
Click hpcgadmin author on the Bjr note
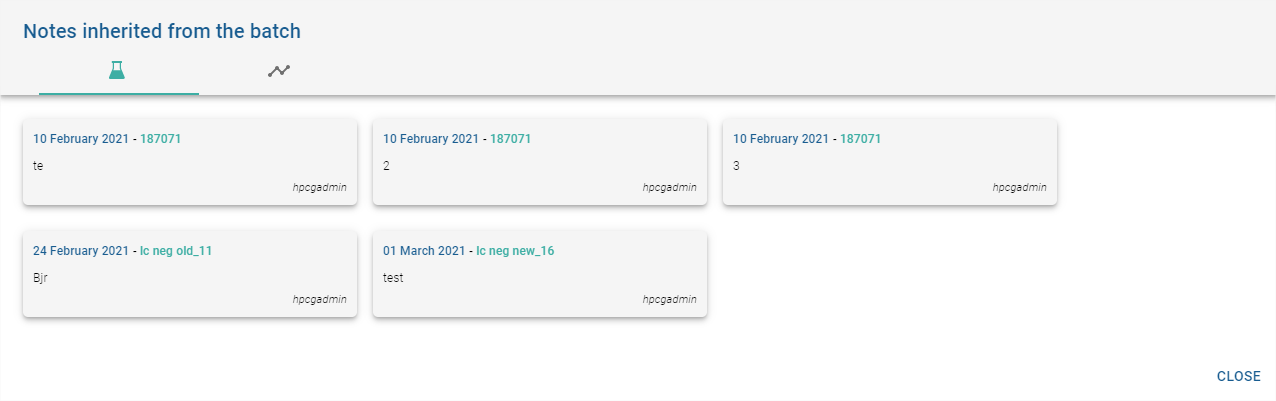(x=319, y=299)
